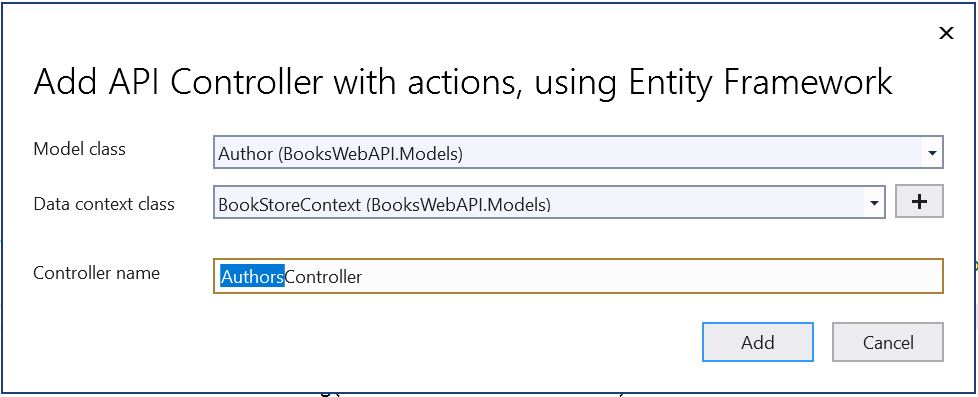Select the Author (BooksWebAPI.Models) model class box

(578, 152)
